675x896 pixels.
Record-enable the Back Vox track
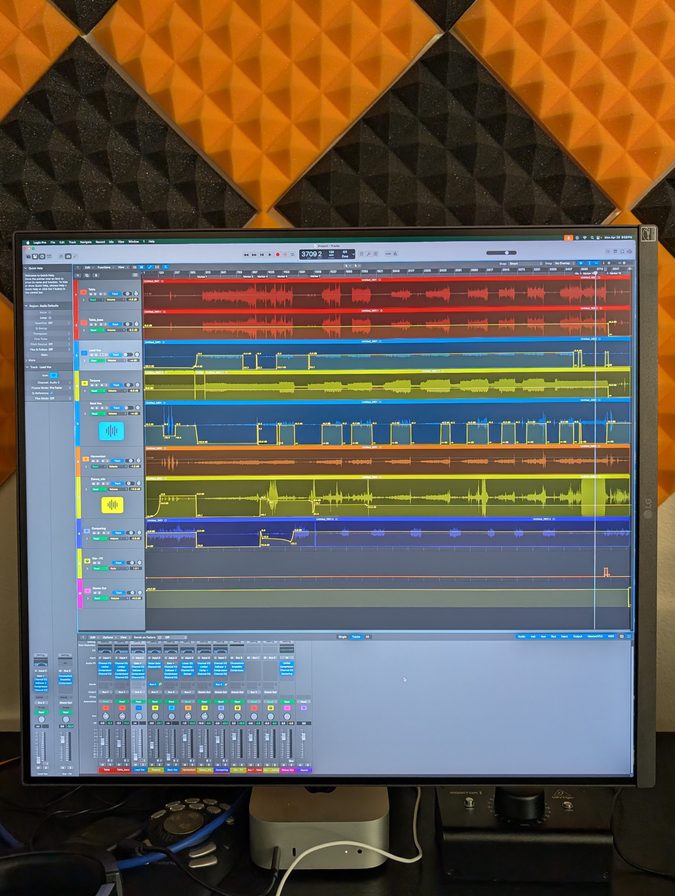[x=102, y=408]
